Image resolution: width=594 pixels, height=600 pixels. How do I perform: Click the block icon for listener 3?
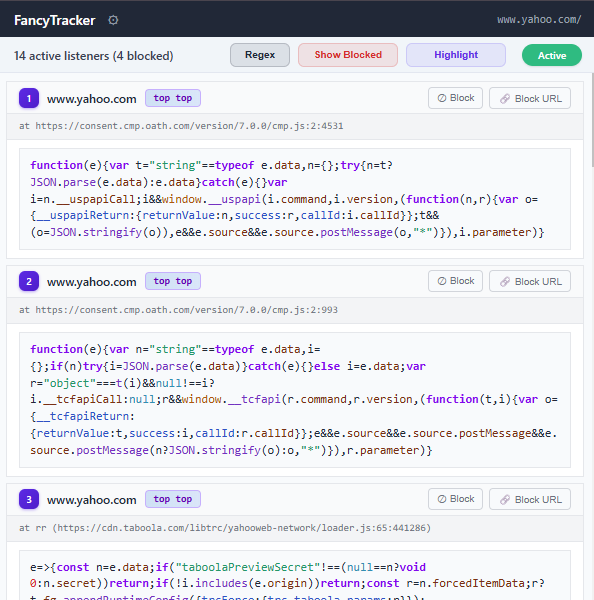[x=442, y=499]
